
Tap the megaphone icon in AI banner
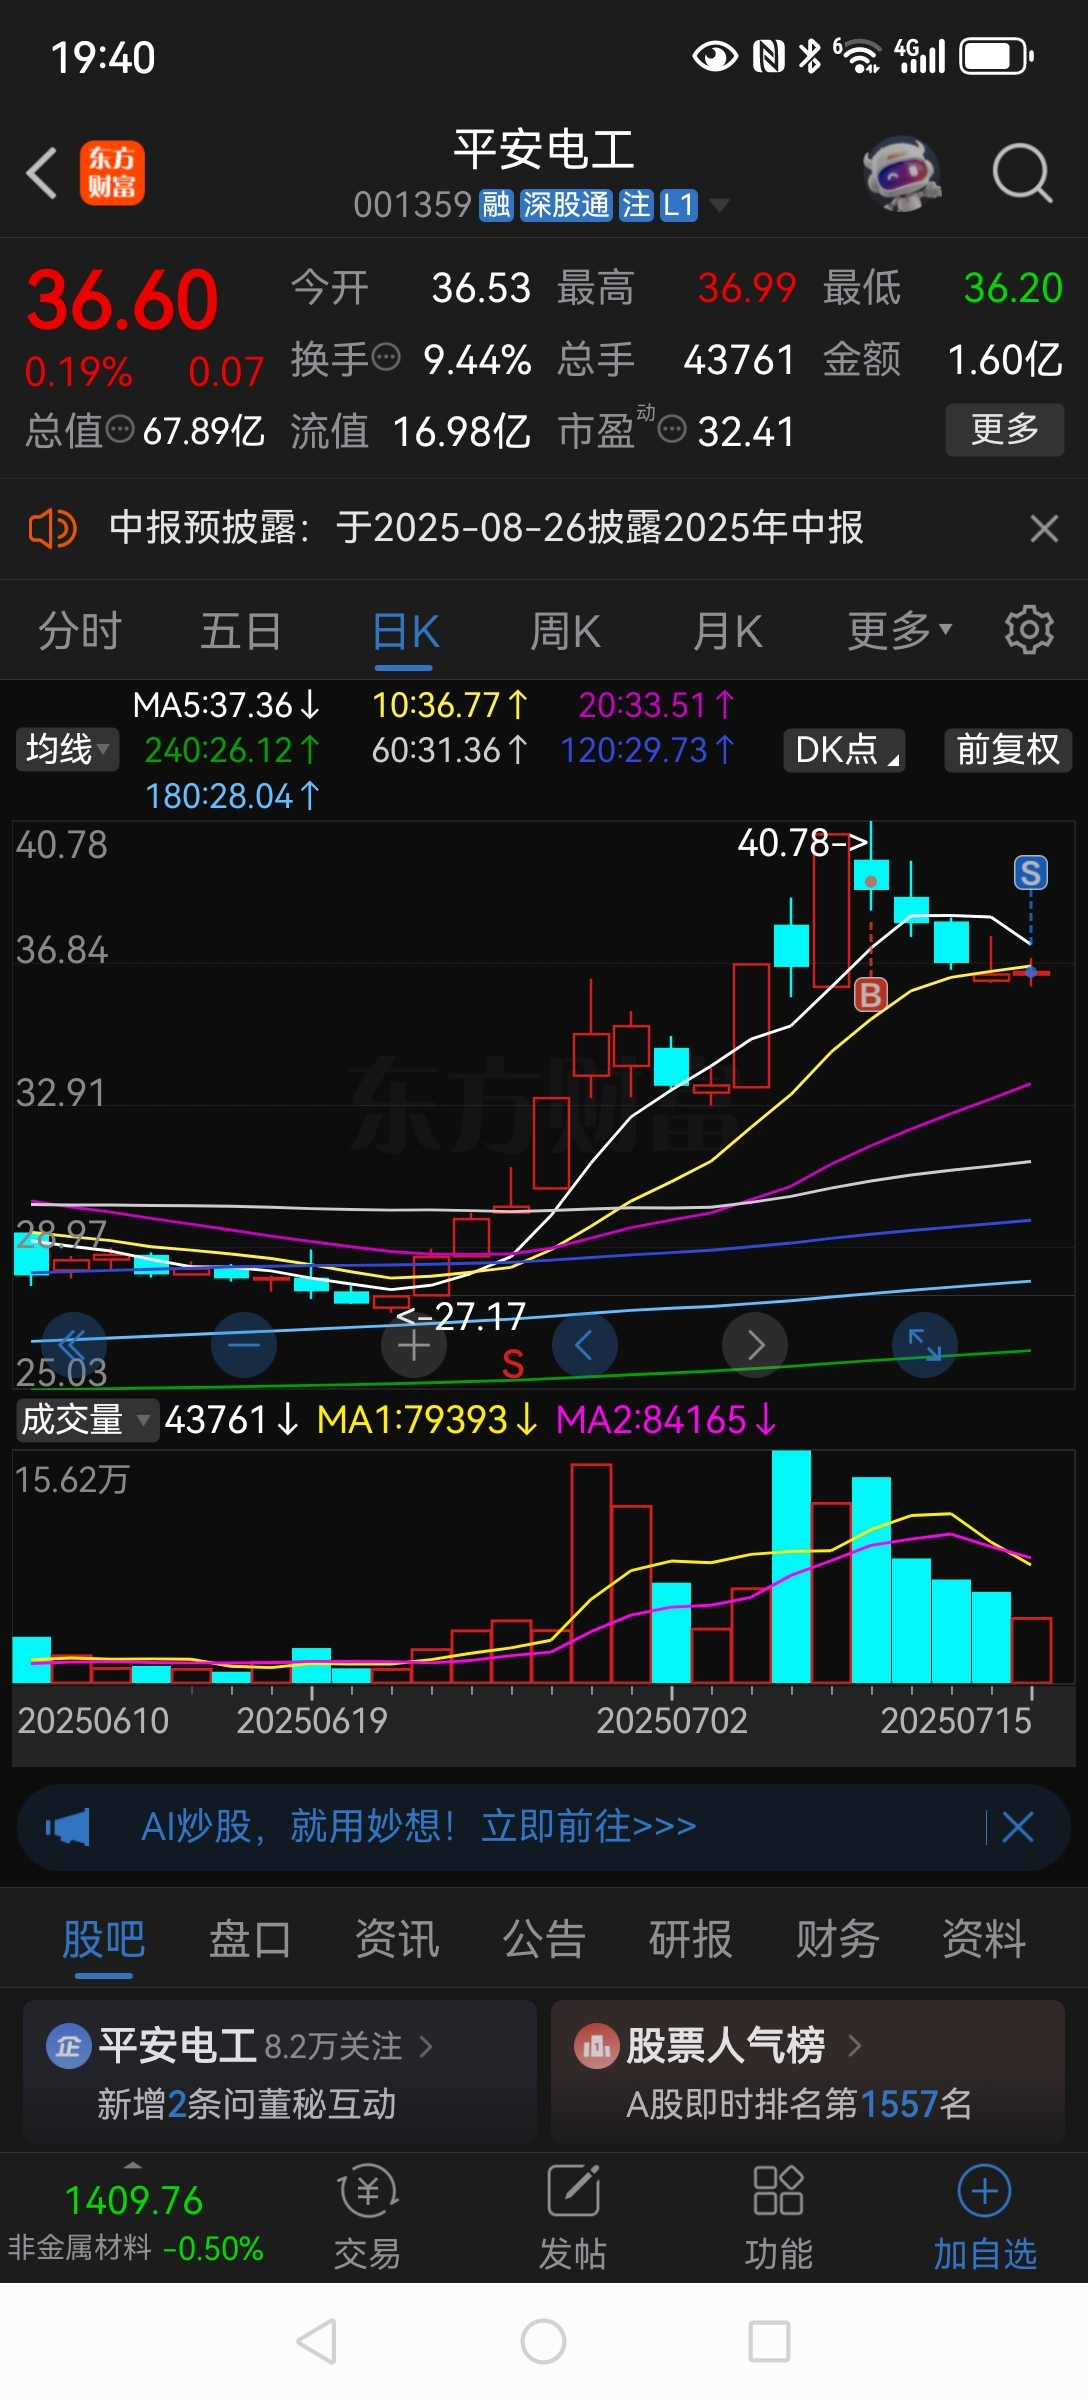[x=67, y=1827]
